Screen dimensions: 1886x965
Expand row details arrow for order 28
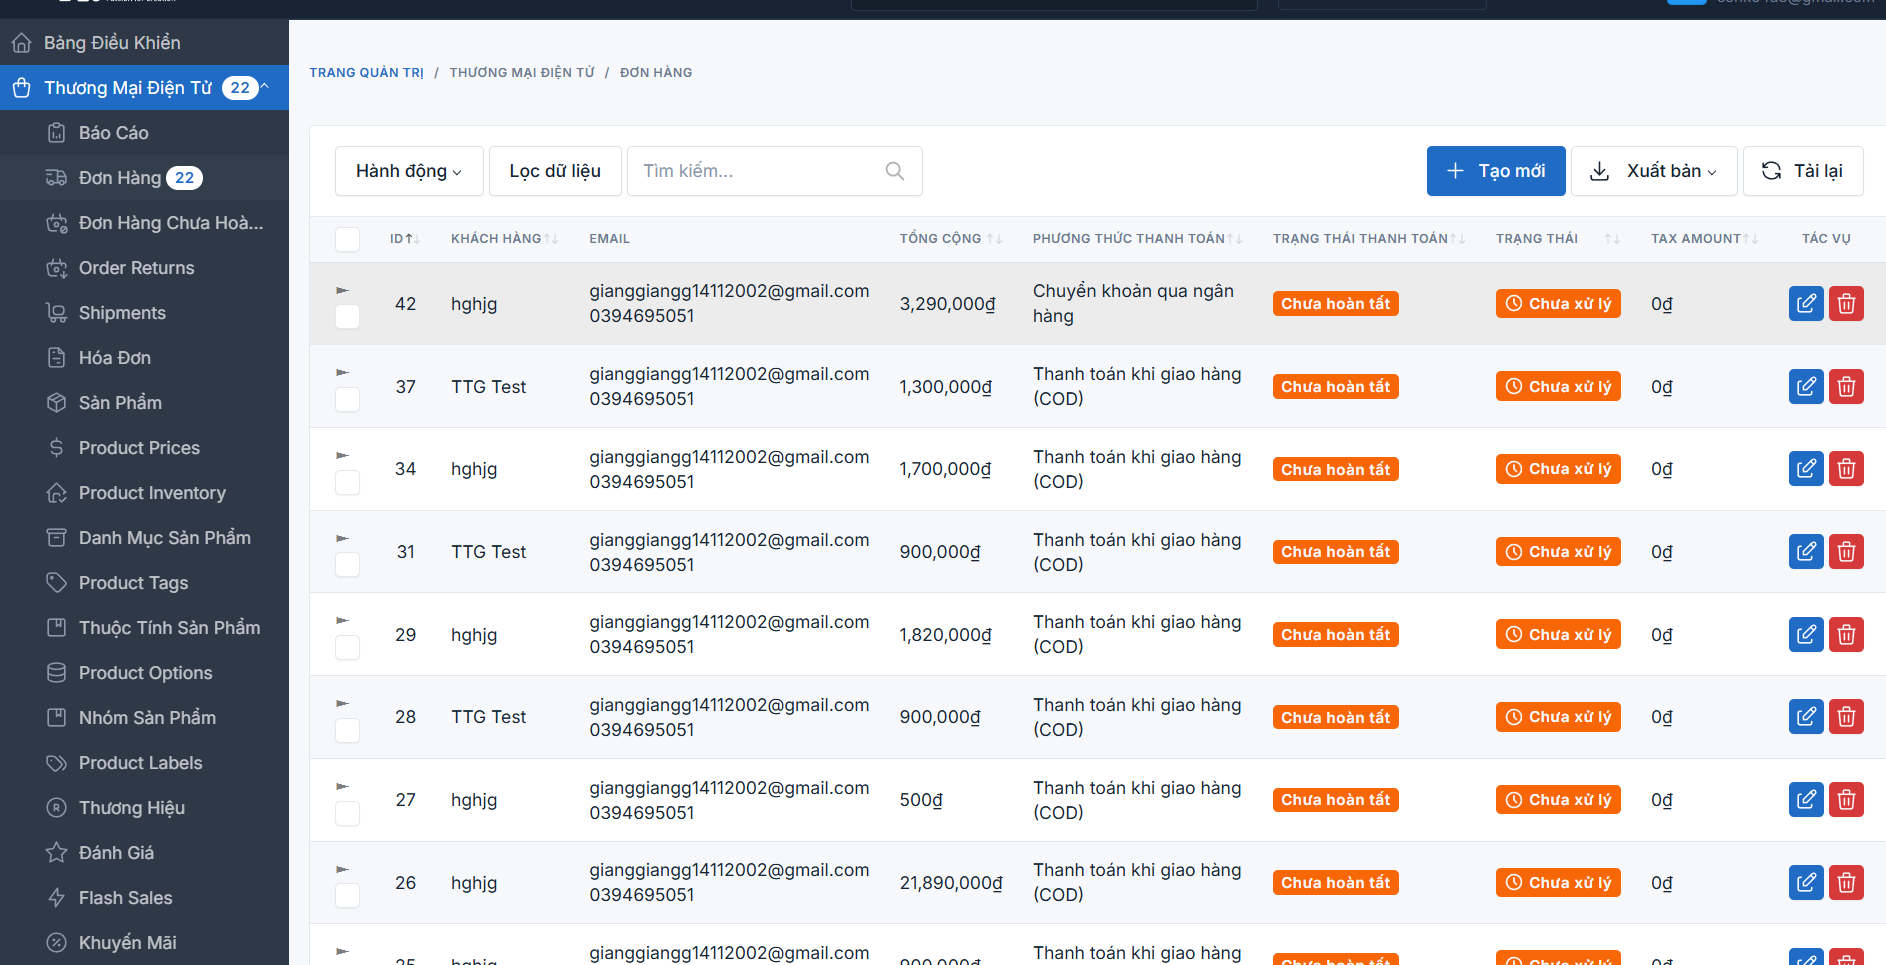coord(342,703)
